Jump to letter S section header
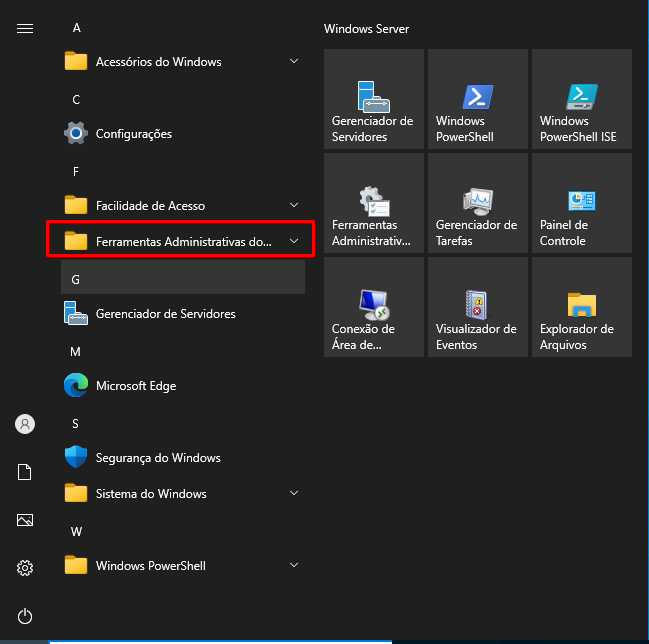This screenshot has width=649, height=644. click(x=75, y=424)
